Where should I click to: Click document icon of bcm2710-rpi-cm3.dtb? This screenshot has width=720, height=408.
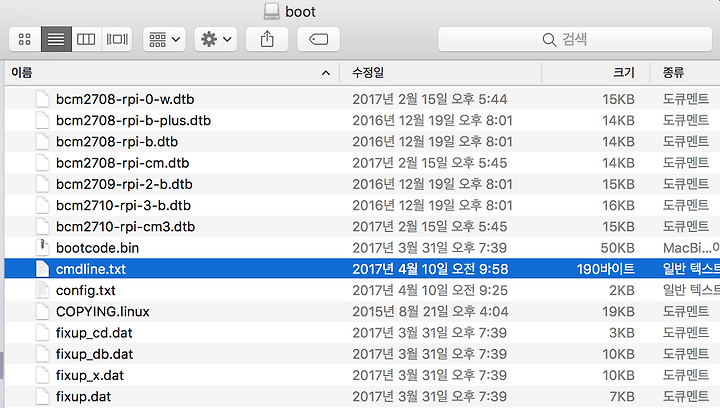[42, 227]
